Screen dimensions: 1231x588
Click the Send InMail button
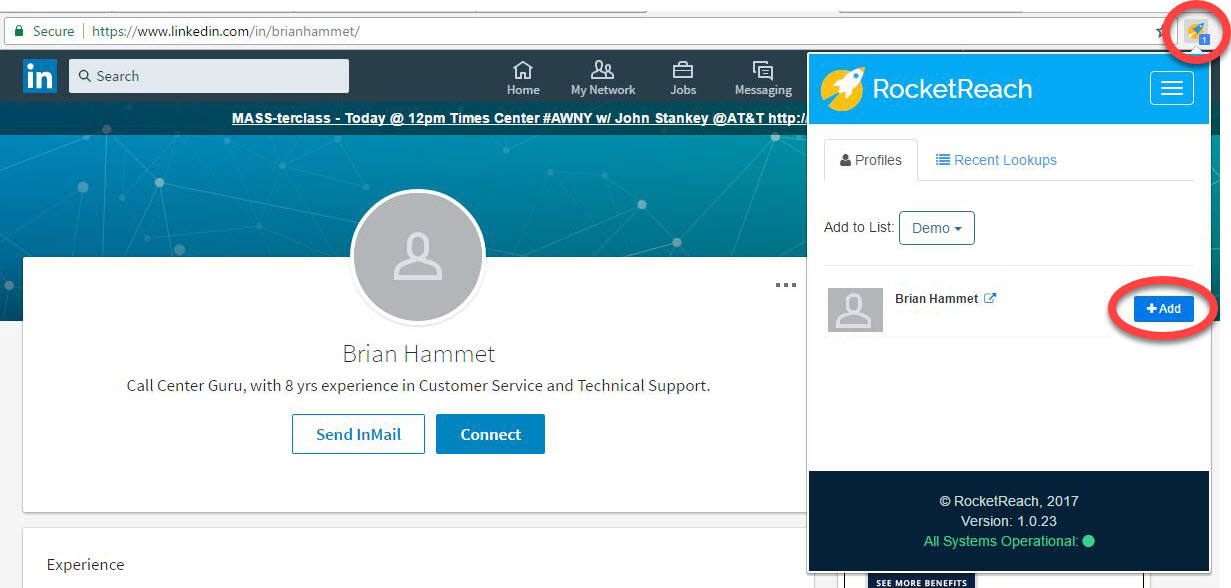[358, 434]
